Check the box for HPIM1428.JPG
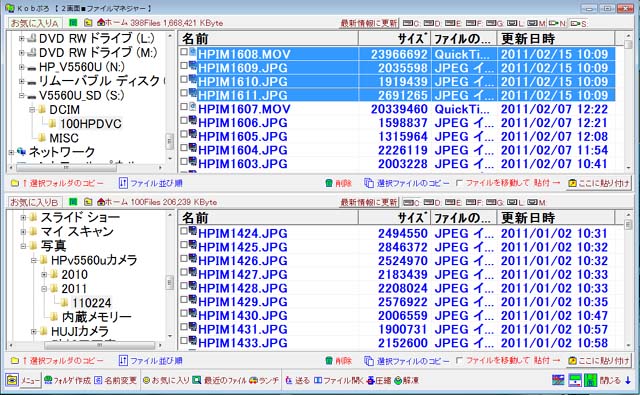This screenshot has height=395, width=640. [x=184, y=285]
